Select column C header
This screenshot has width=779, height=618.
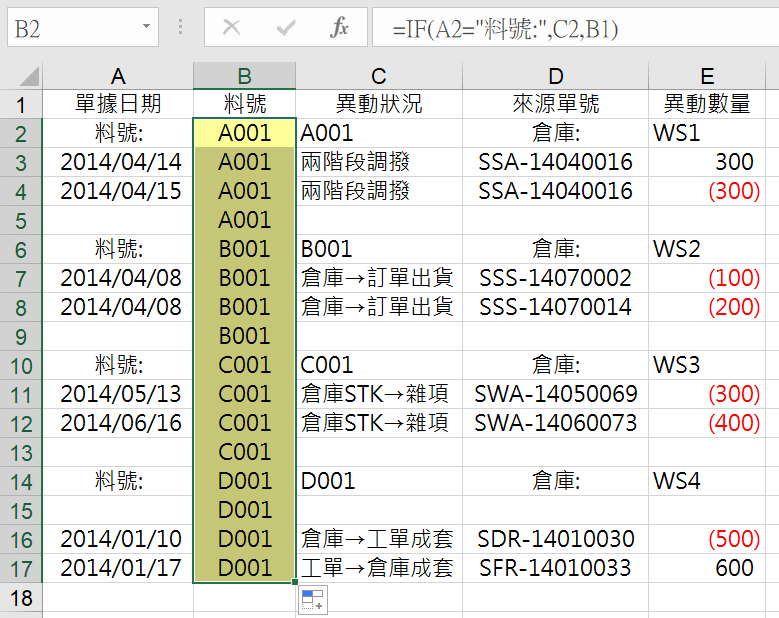tap(379, 76)
